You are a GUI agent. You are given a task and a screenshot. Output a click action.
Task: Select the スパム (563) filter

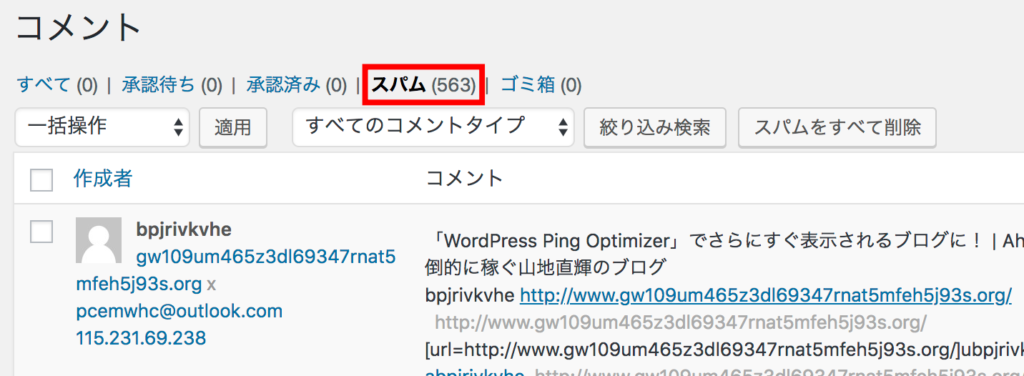[424, 84]
